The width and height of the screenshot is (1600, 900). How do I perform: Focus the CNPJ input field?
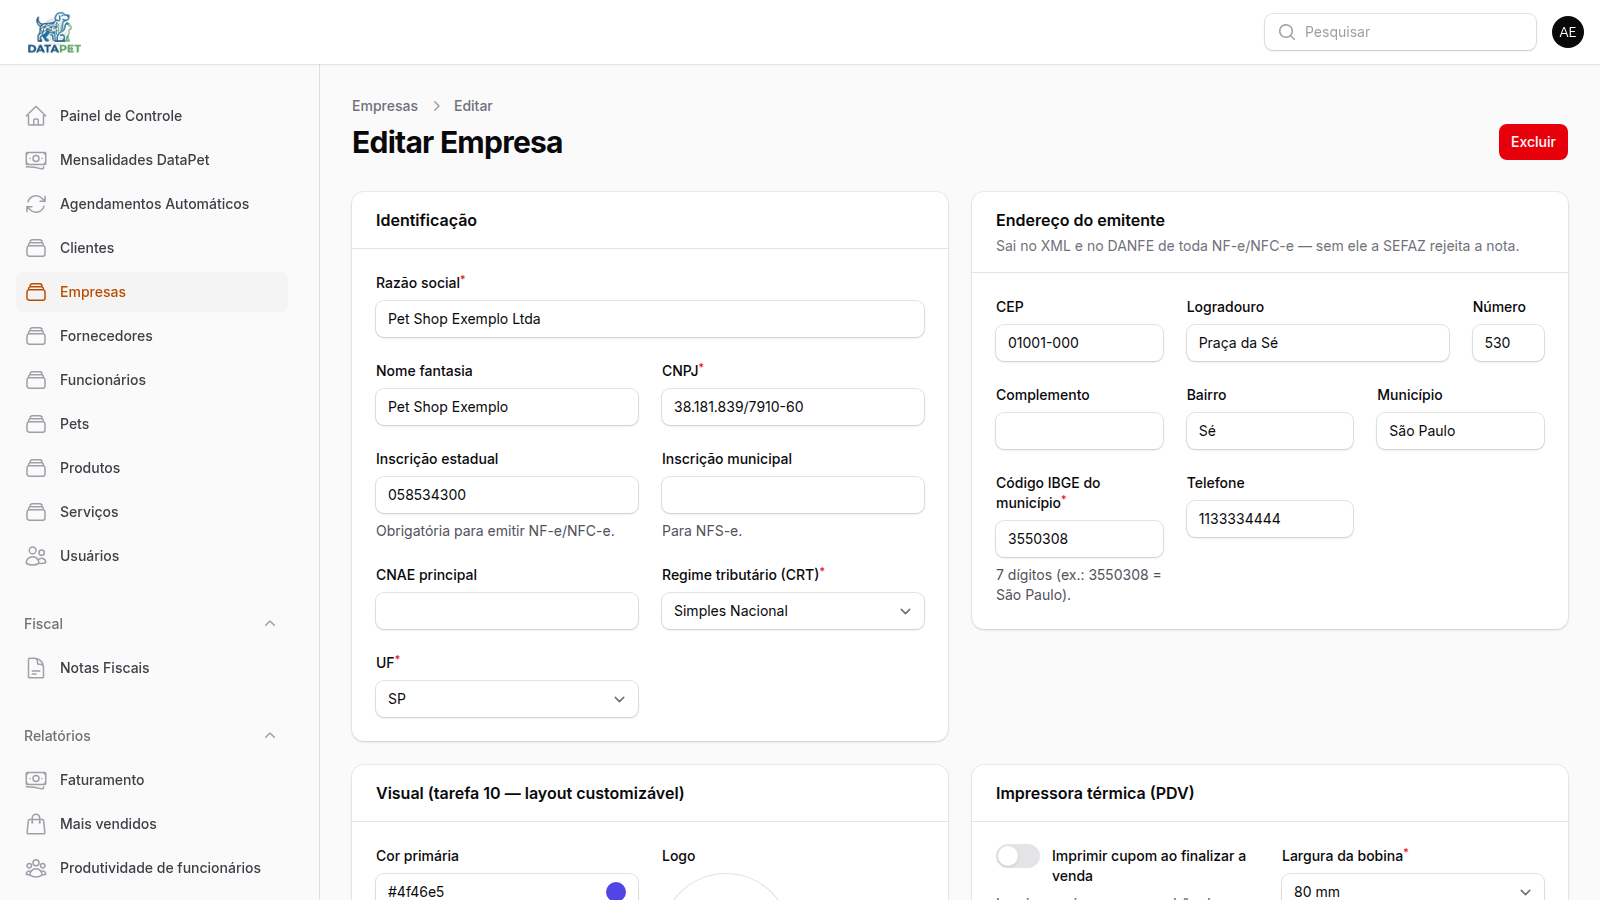click(x=793, y=407)
